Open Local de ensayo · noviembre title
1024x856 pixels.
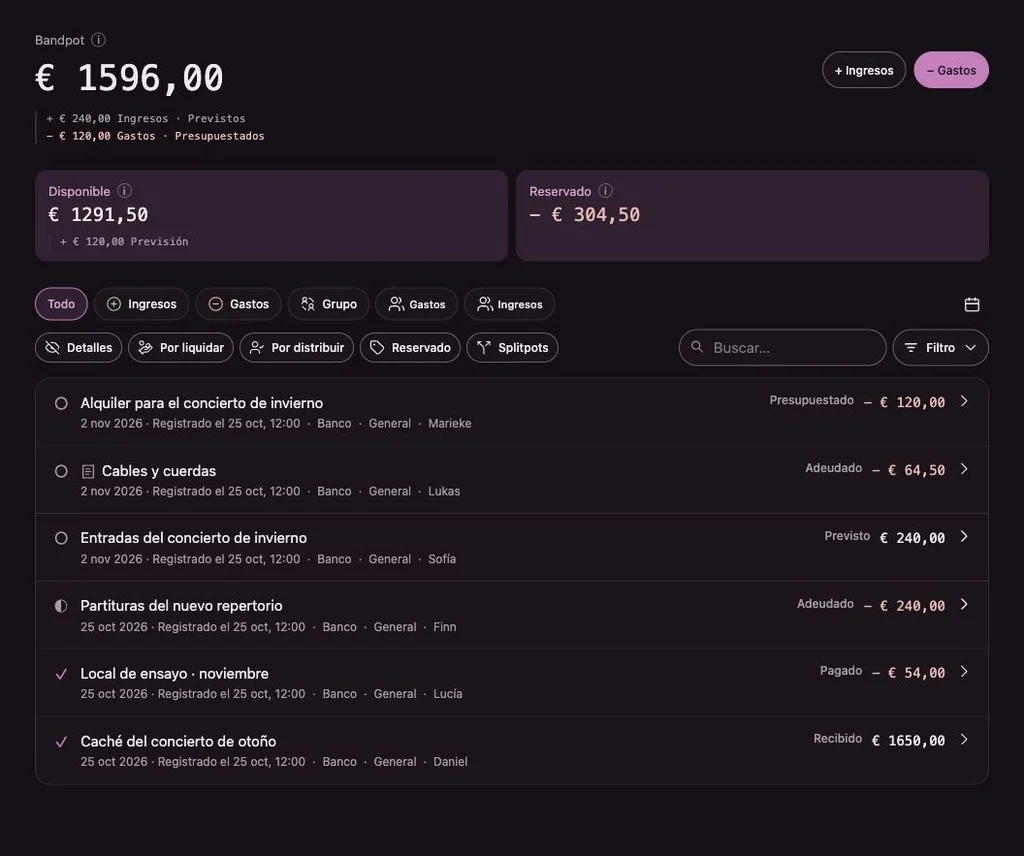point(174,673)
